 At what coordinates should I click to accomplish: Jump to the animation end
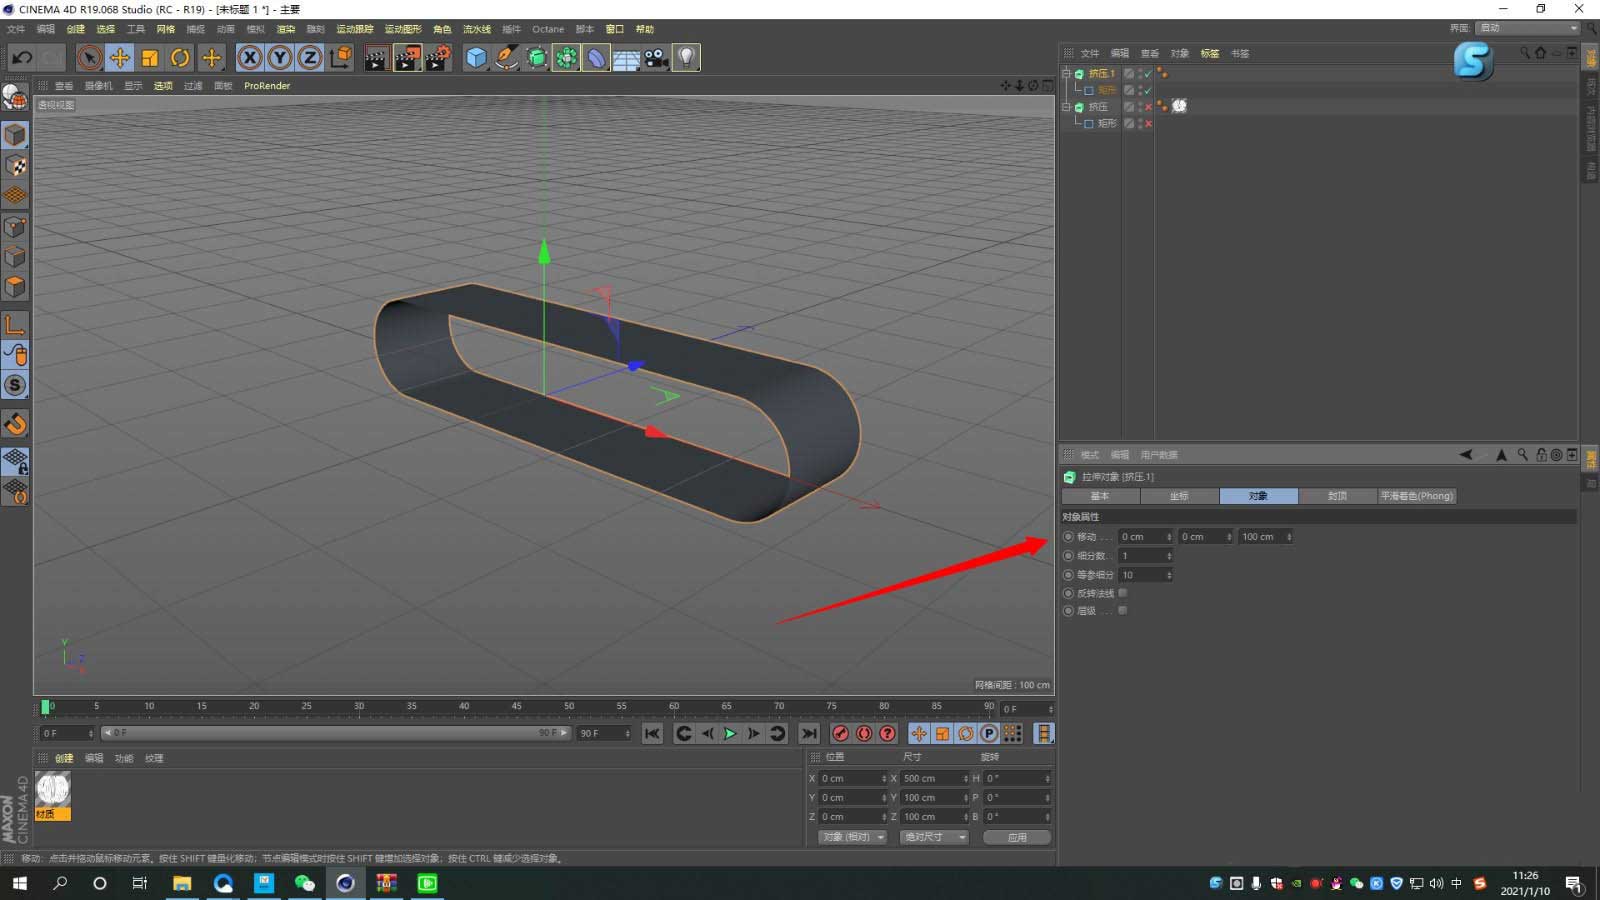[x=809, y=734]
